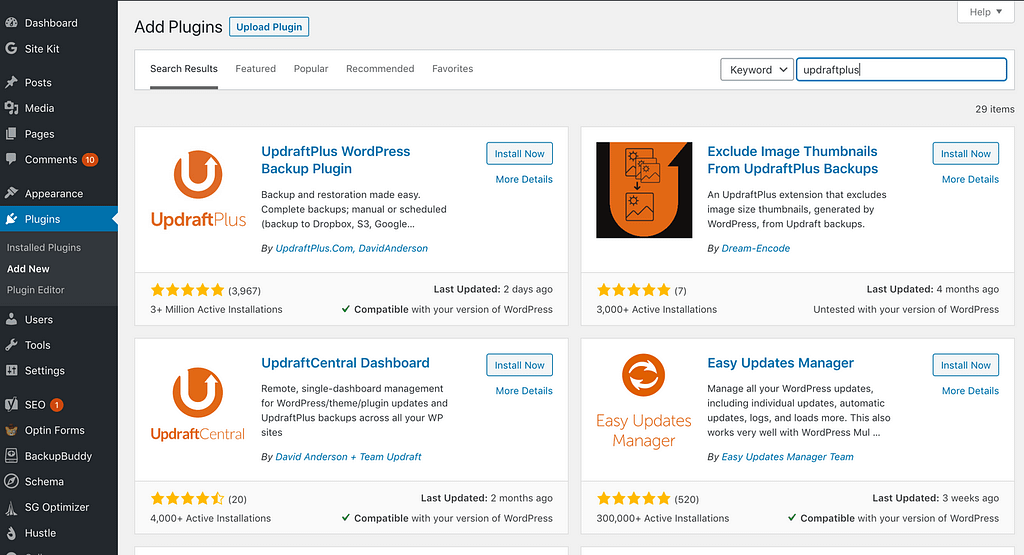This screenshot has height=555, width=1024.
Task: Click the Comments badge showing 10
Action: tap(90, 159)
